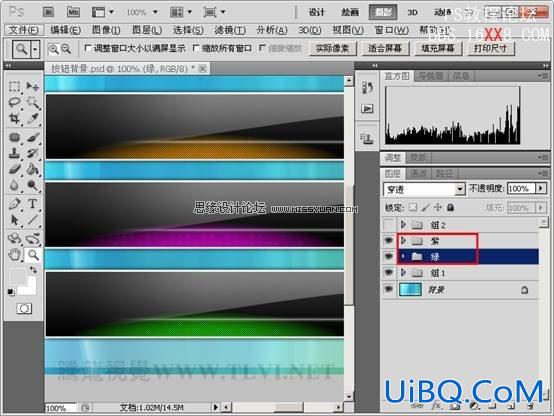Hide the 组 1 layer group
Image resolution: width=554 pixels, height=416 pixels.
coord(389,273)
